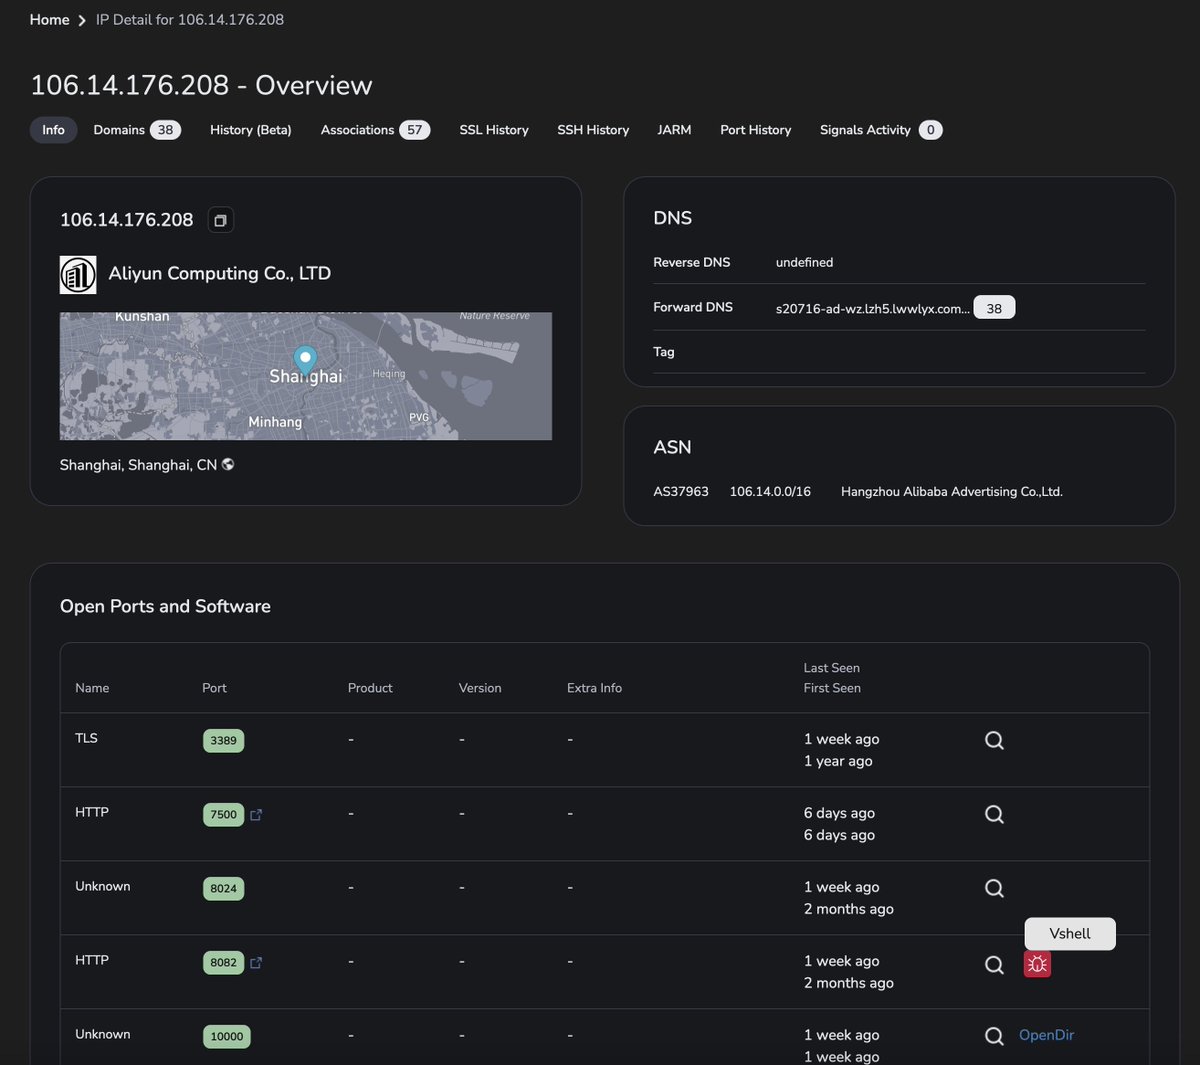The image size is (1200, 1065).
Task: Open the Signals Activity tab
Action: tap(881, 130)
